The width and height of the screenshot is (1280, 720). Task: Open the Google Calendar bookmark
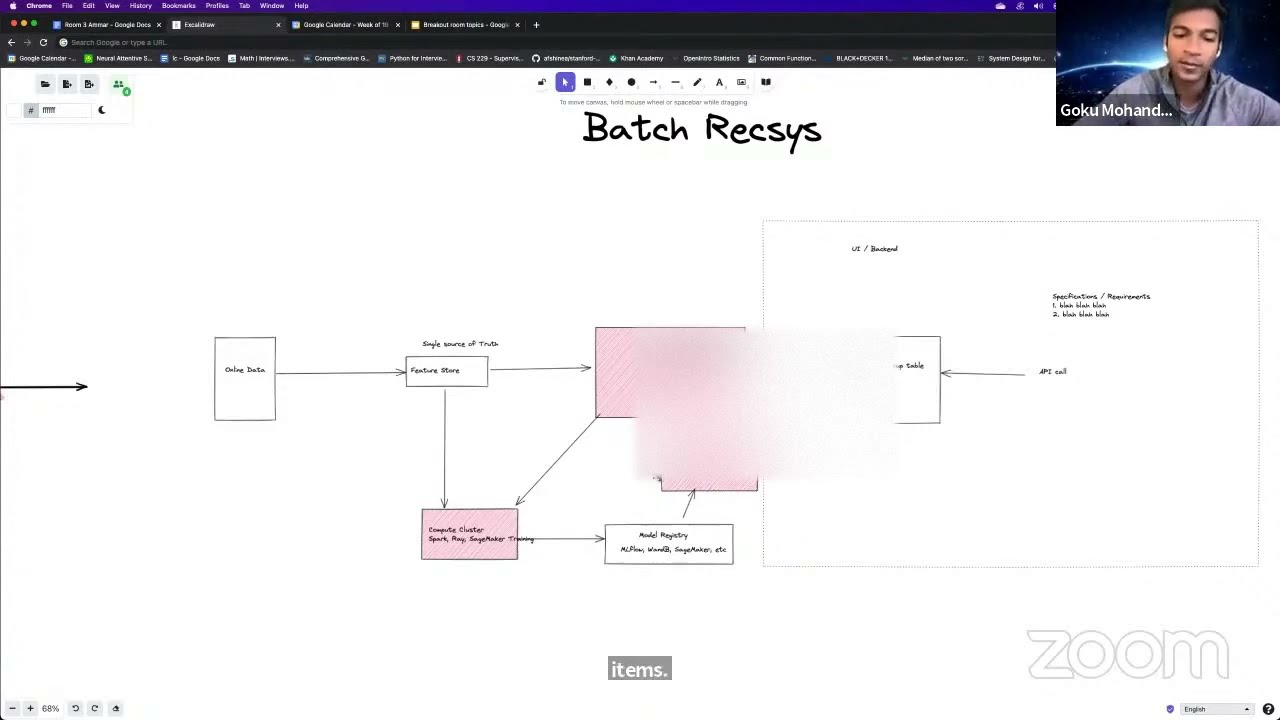tap(40, 58)
